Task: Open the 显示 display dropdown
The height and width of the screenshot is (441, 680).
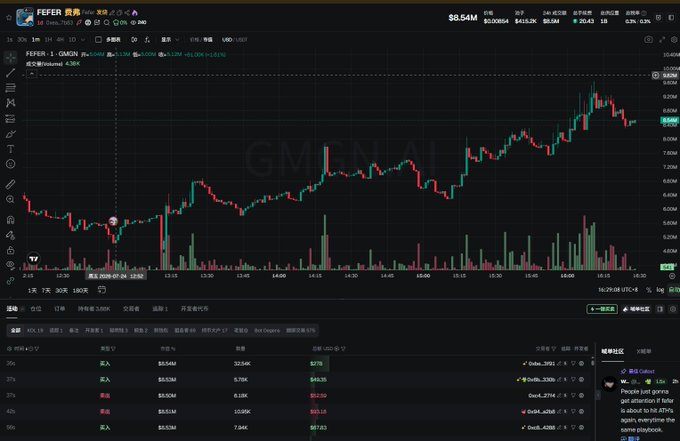Action: (x=170, y=39)
